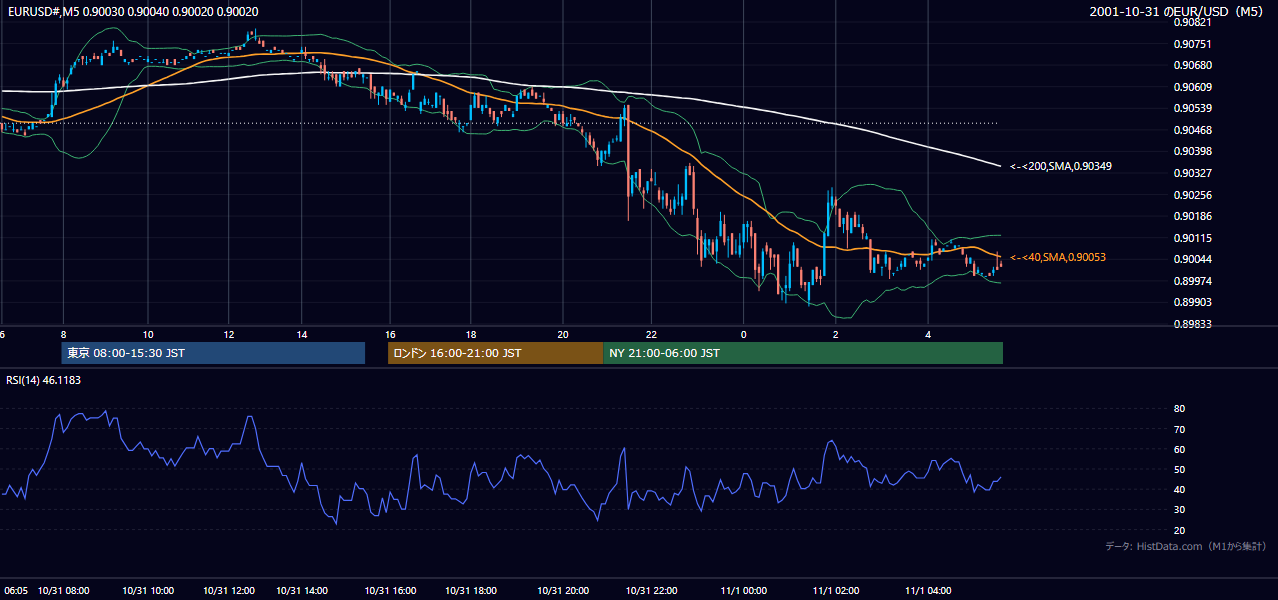Image resolution: width=1278 pixels, height=600 pixels.
Task: Select the 40 SMA label 0.90053
Action: 1058,257
